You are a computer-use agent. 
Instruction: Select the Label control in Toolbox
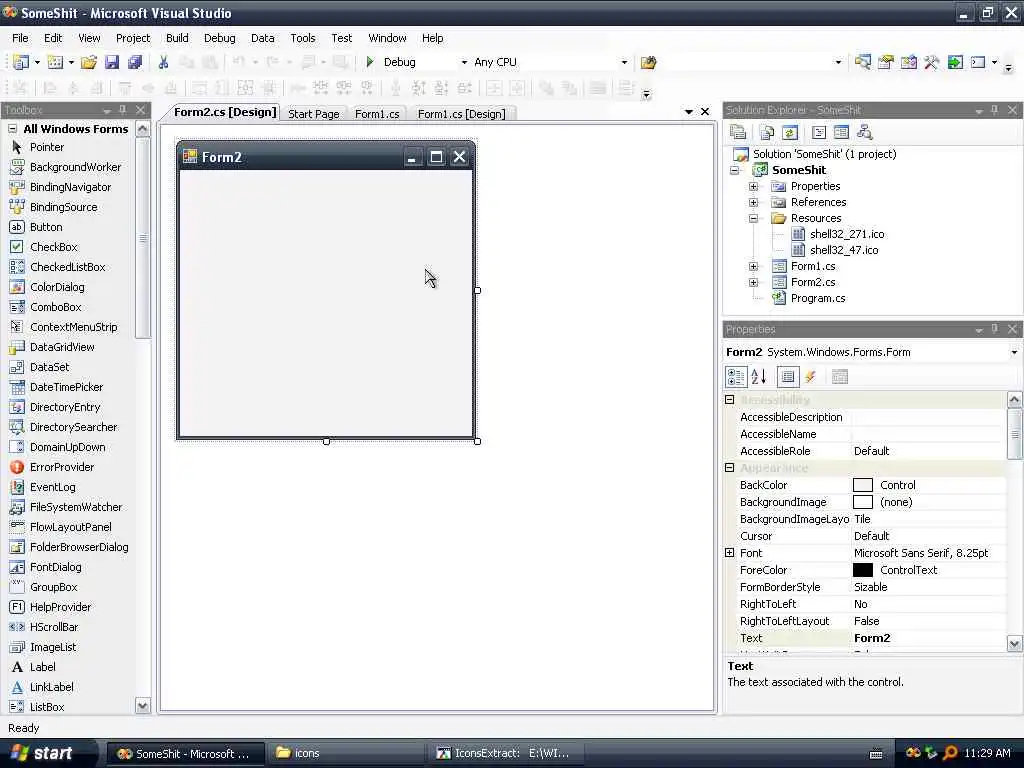(x=42, y=667)
